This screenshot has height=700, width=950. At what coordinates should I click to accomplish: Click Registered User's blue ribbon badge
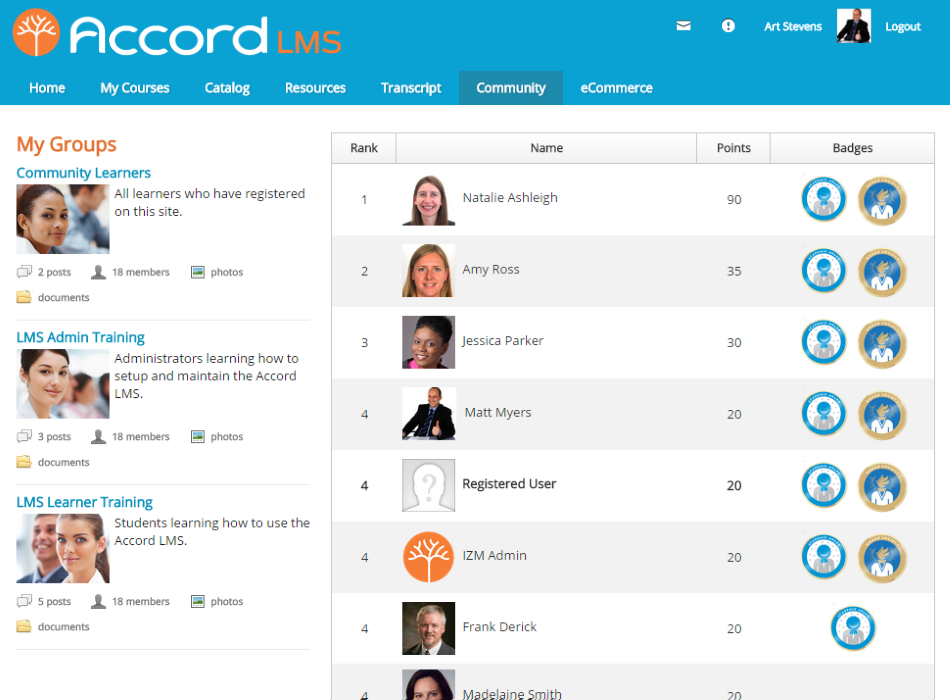[823, 485]
